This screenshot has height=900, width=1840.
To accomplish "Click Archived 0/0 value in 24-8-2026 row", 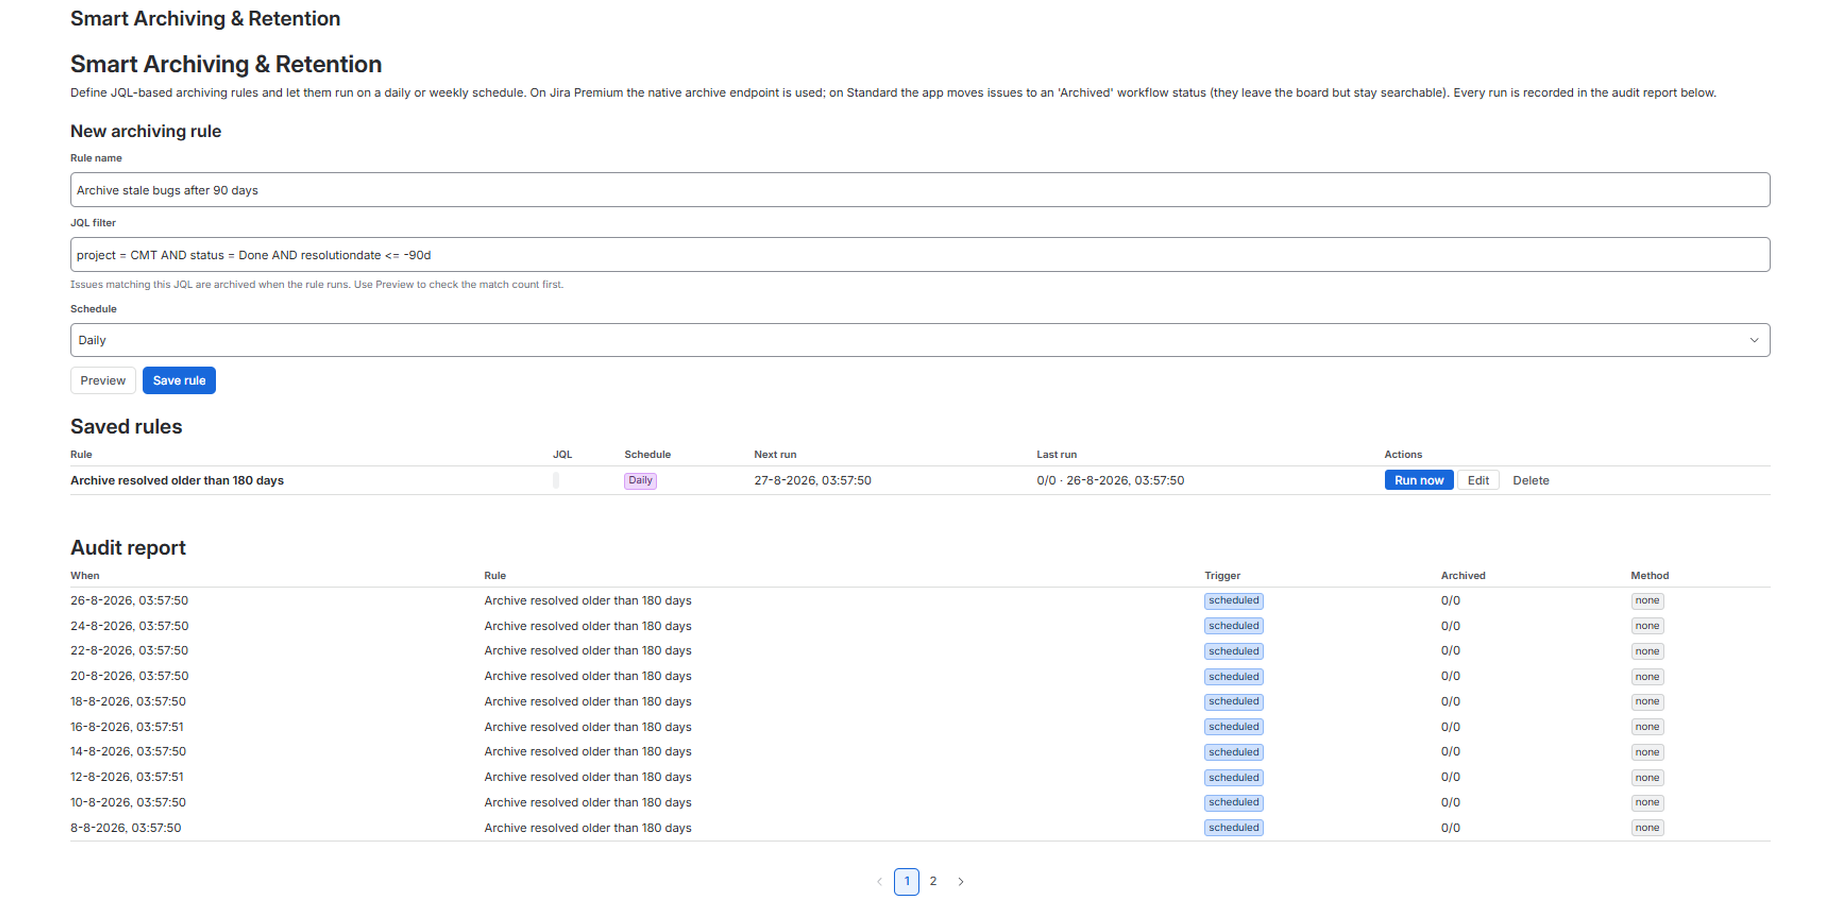I will (x=1450, y=626).
